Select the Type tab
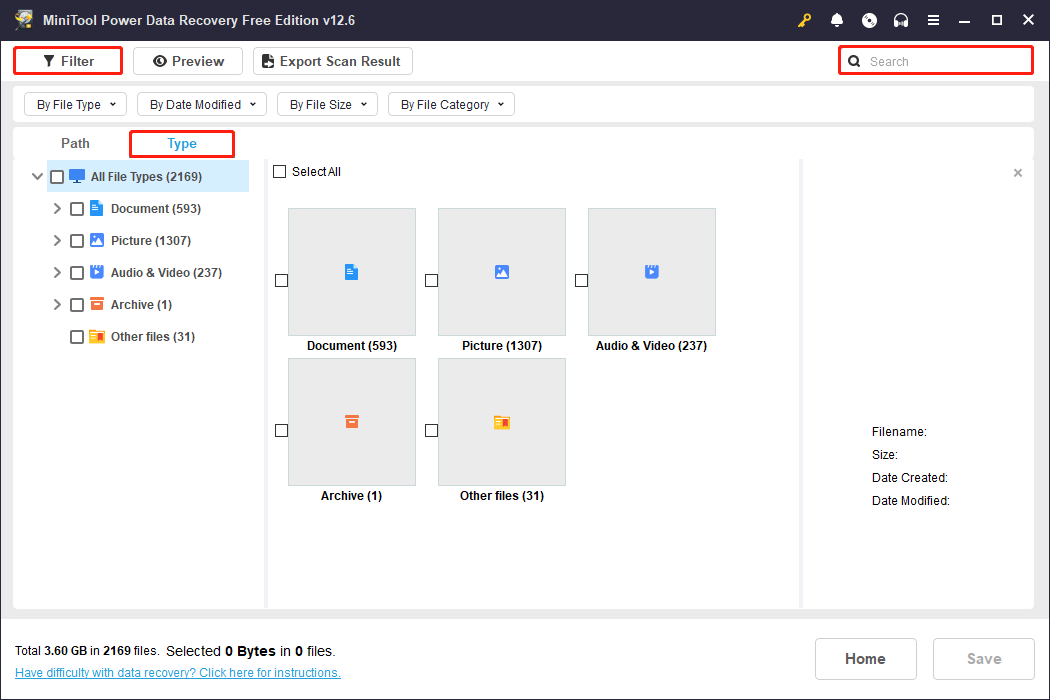The width and height of the screenshot is (1050, 700). coord(181,143)
